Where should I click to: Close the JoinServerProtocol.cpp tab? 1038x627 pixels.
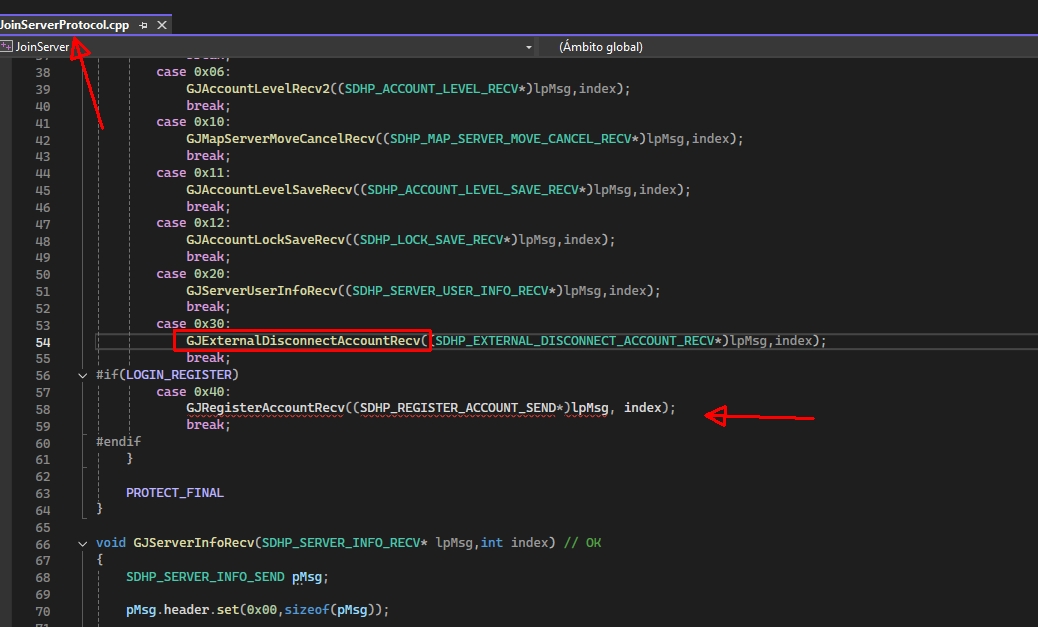click(162, 25)
